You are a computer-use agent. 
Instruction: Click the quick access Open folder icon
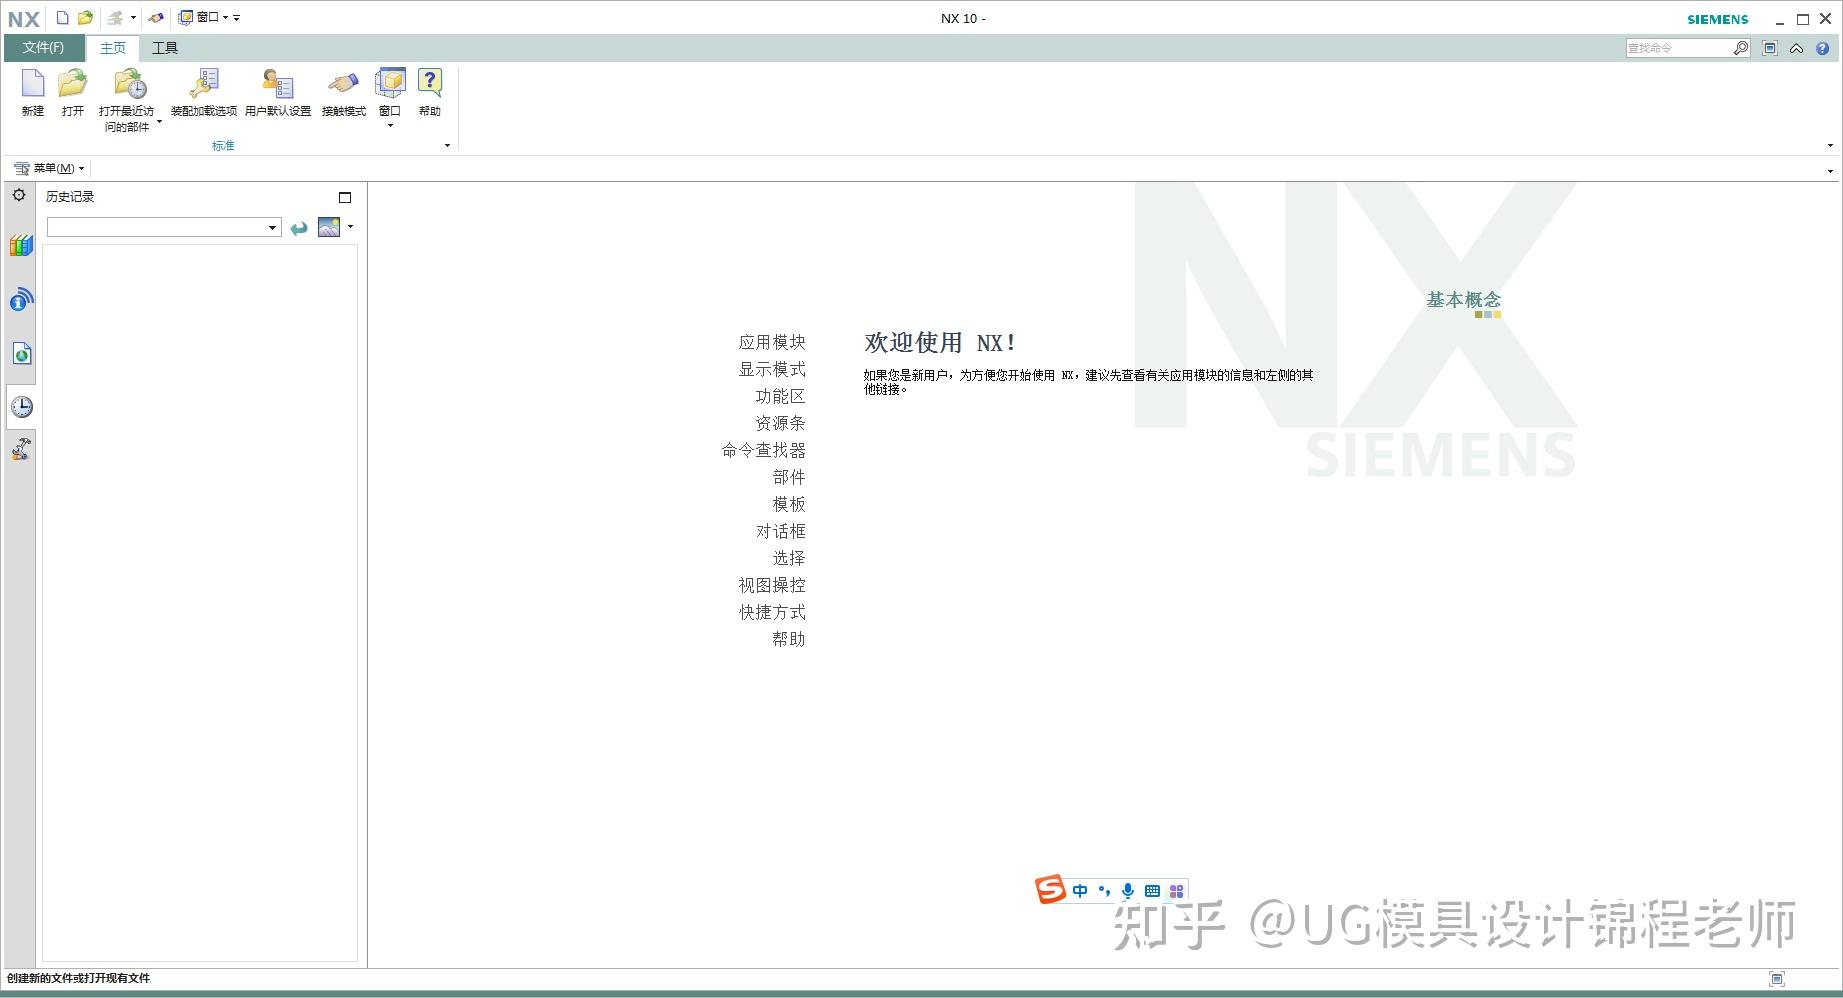86,18
